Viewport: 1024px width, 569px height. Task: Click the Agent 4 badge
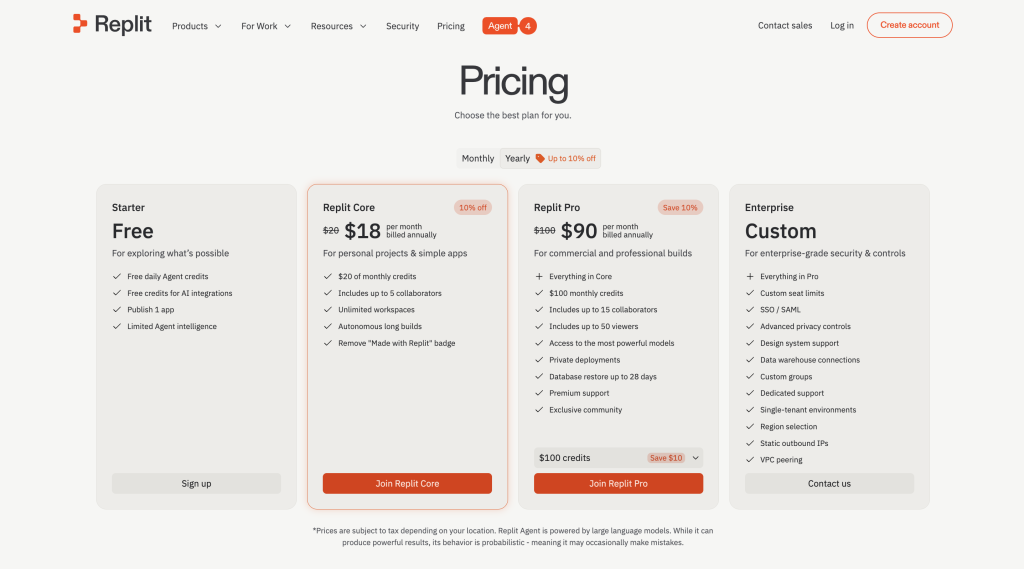click(x=509, y=25)
